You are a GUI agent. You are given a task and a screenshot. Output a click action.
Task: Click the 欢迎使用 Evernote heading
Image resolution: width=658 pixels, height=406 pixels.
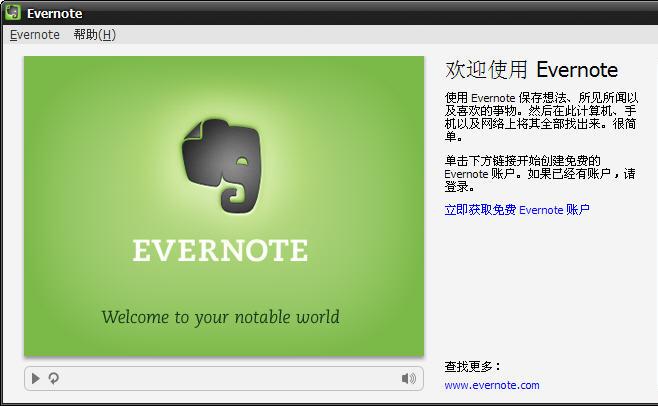[x=531, y=70]
